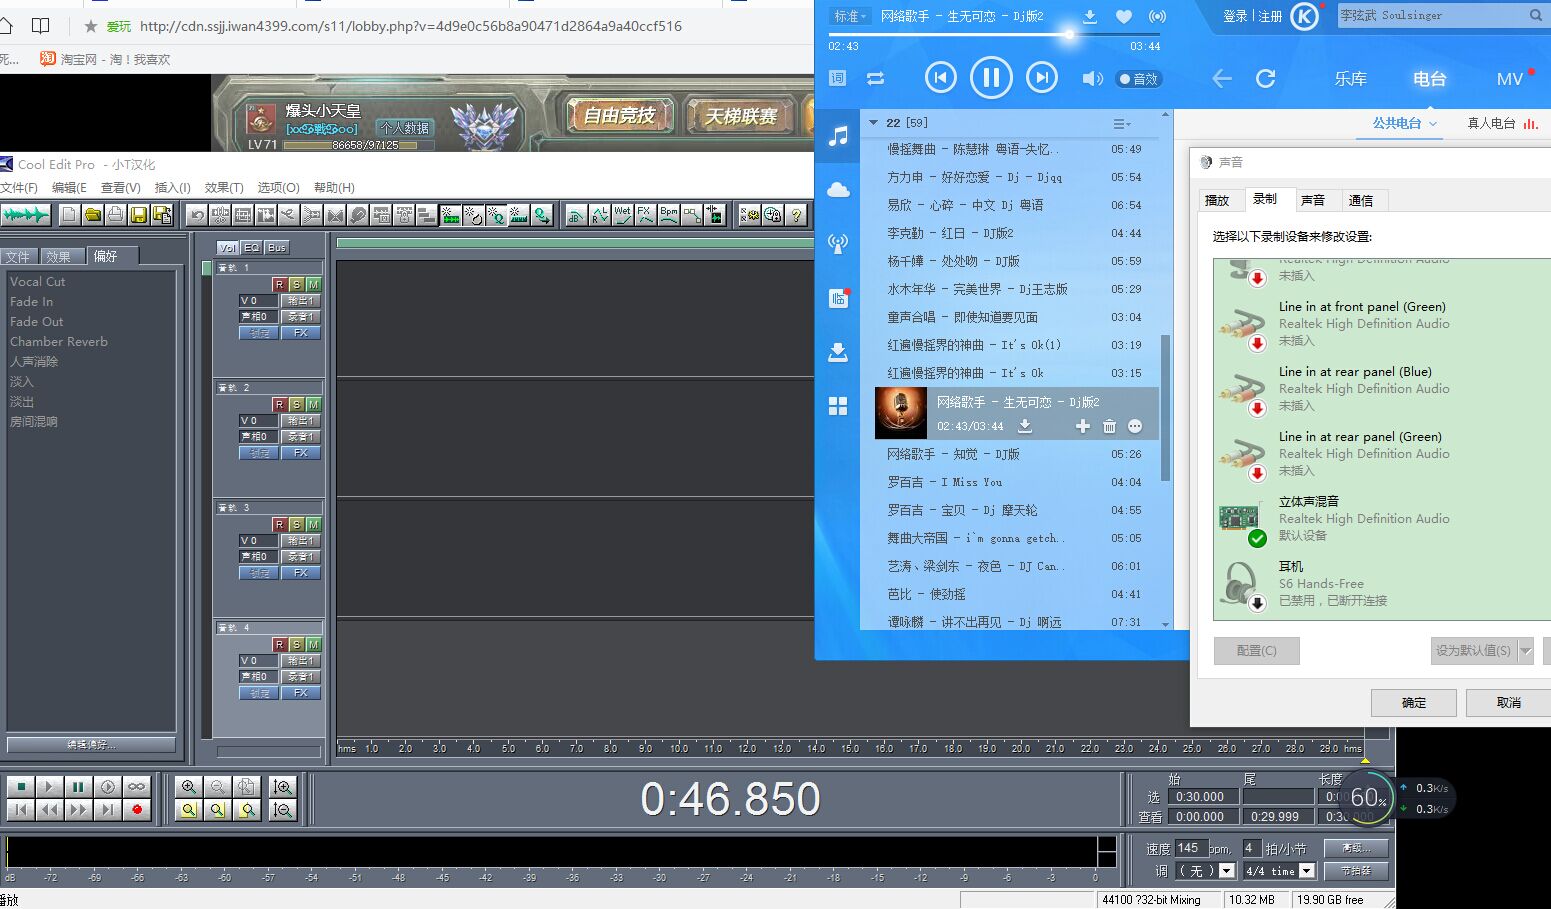
Task: Click the vertical zoom in icon
Action: click(x=283, y=787)
